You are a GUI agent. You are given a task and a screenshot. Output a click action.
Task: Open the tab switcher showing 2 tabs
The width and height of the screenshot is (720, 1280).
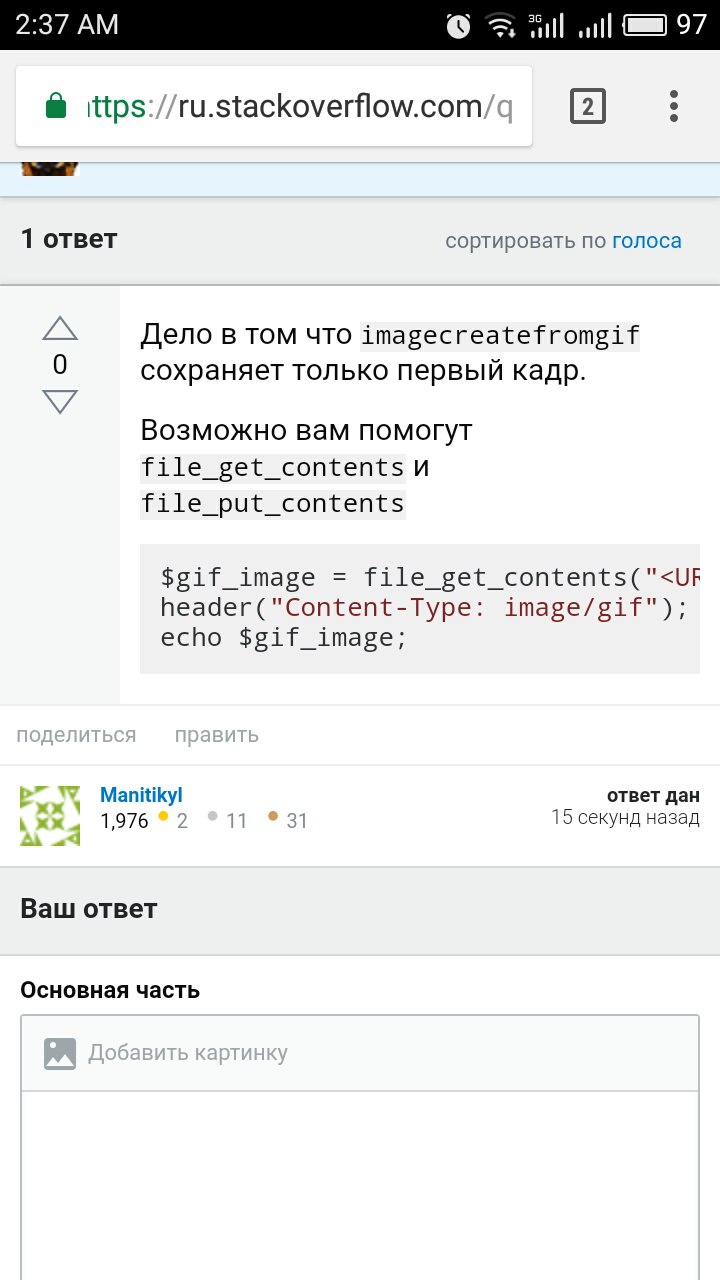tap(588, 106)
